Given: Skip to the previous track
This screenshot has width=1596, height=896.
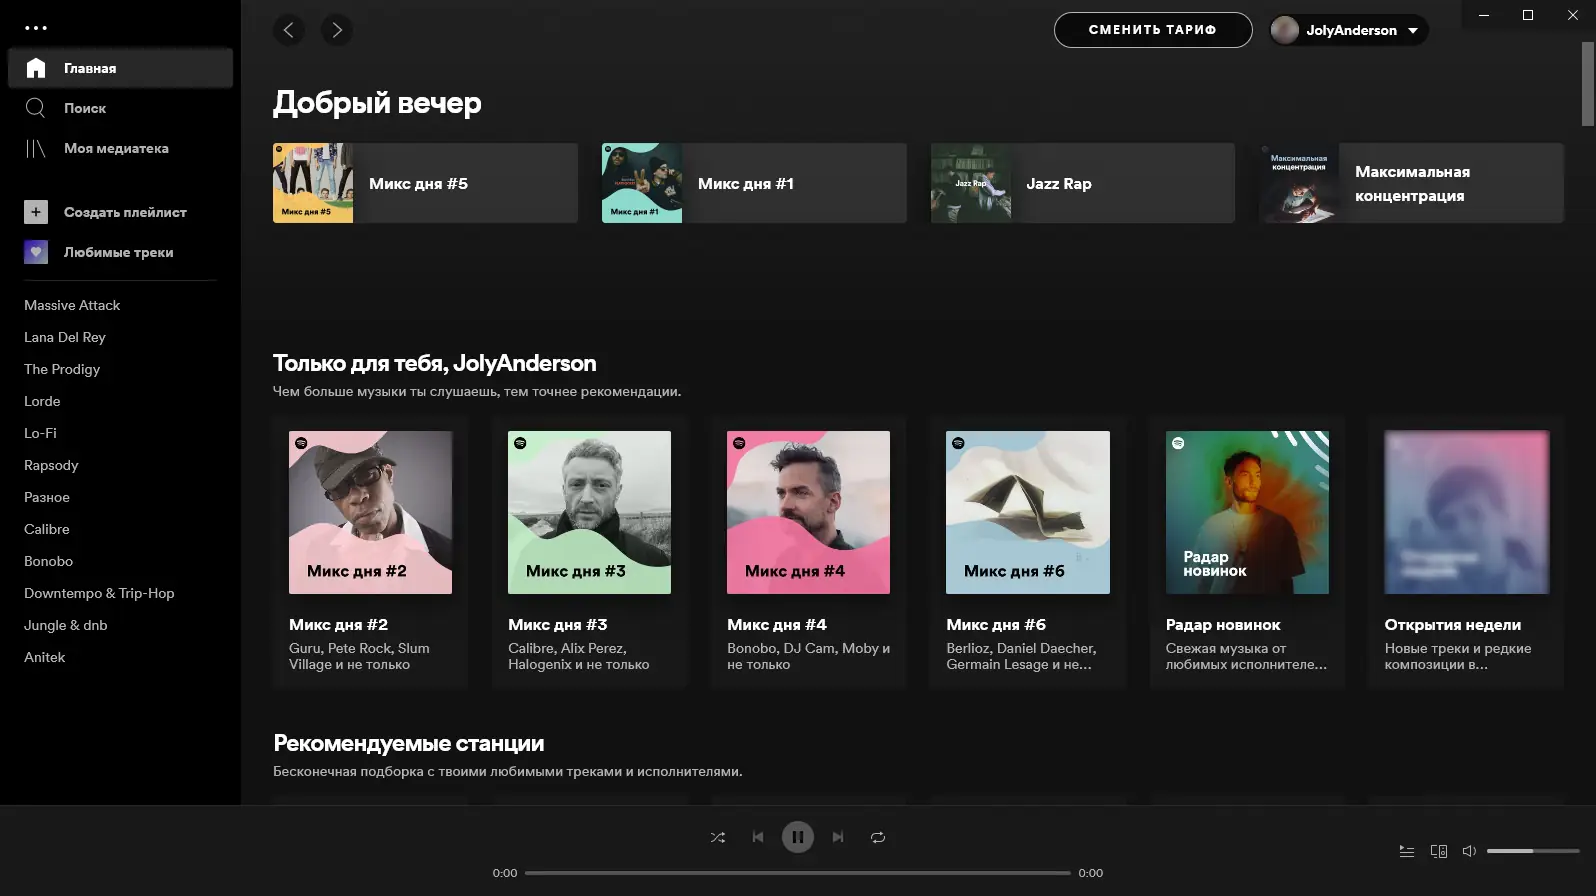Looking at the screenshot, I should tap(758, 837).
